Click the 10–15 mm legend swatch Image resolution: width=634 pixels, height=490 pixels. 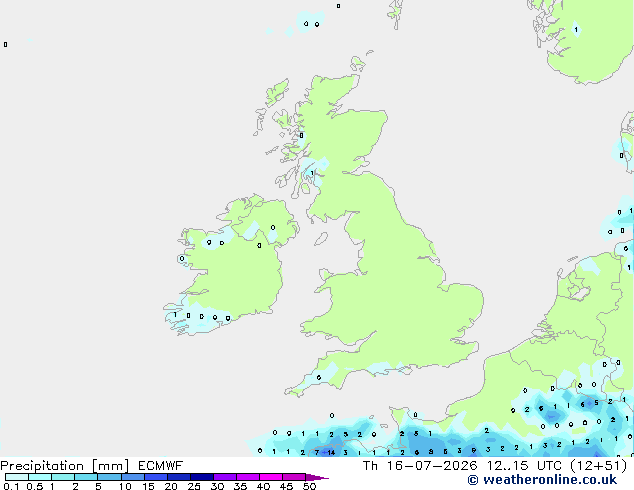[x=132, y=477]
